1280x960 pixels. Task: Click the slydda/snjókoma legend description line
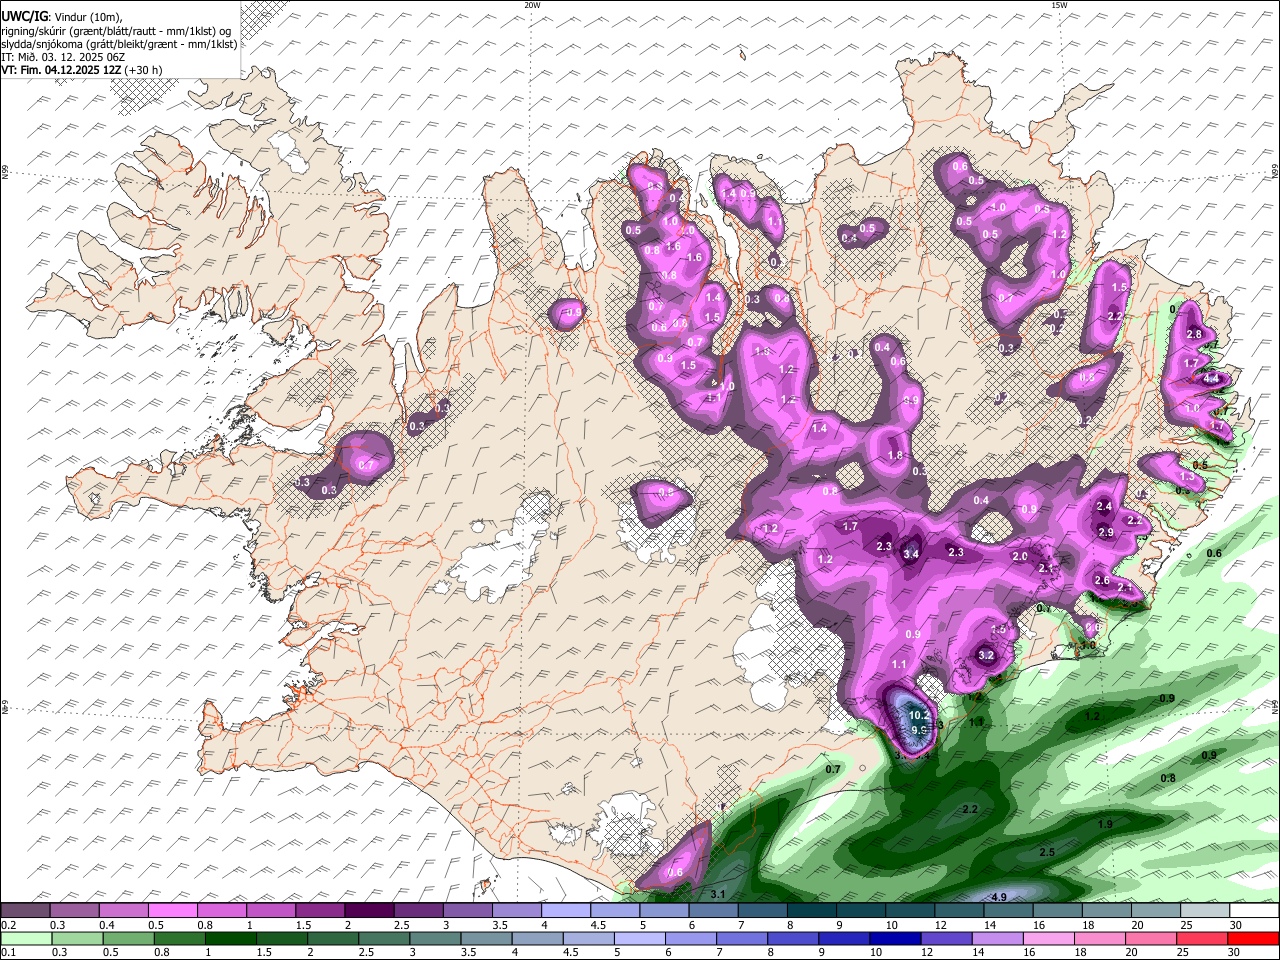coord(119,44)
